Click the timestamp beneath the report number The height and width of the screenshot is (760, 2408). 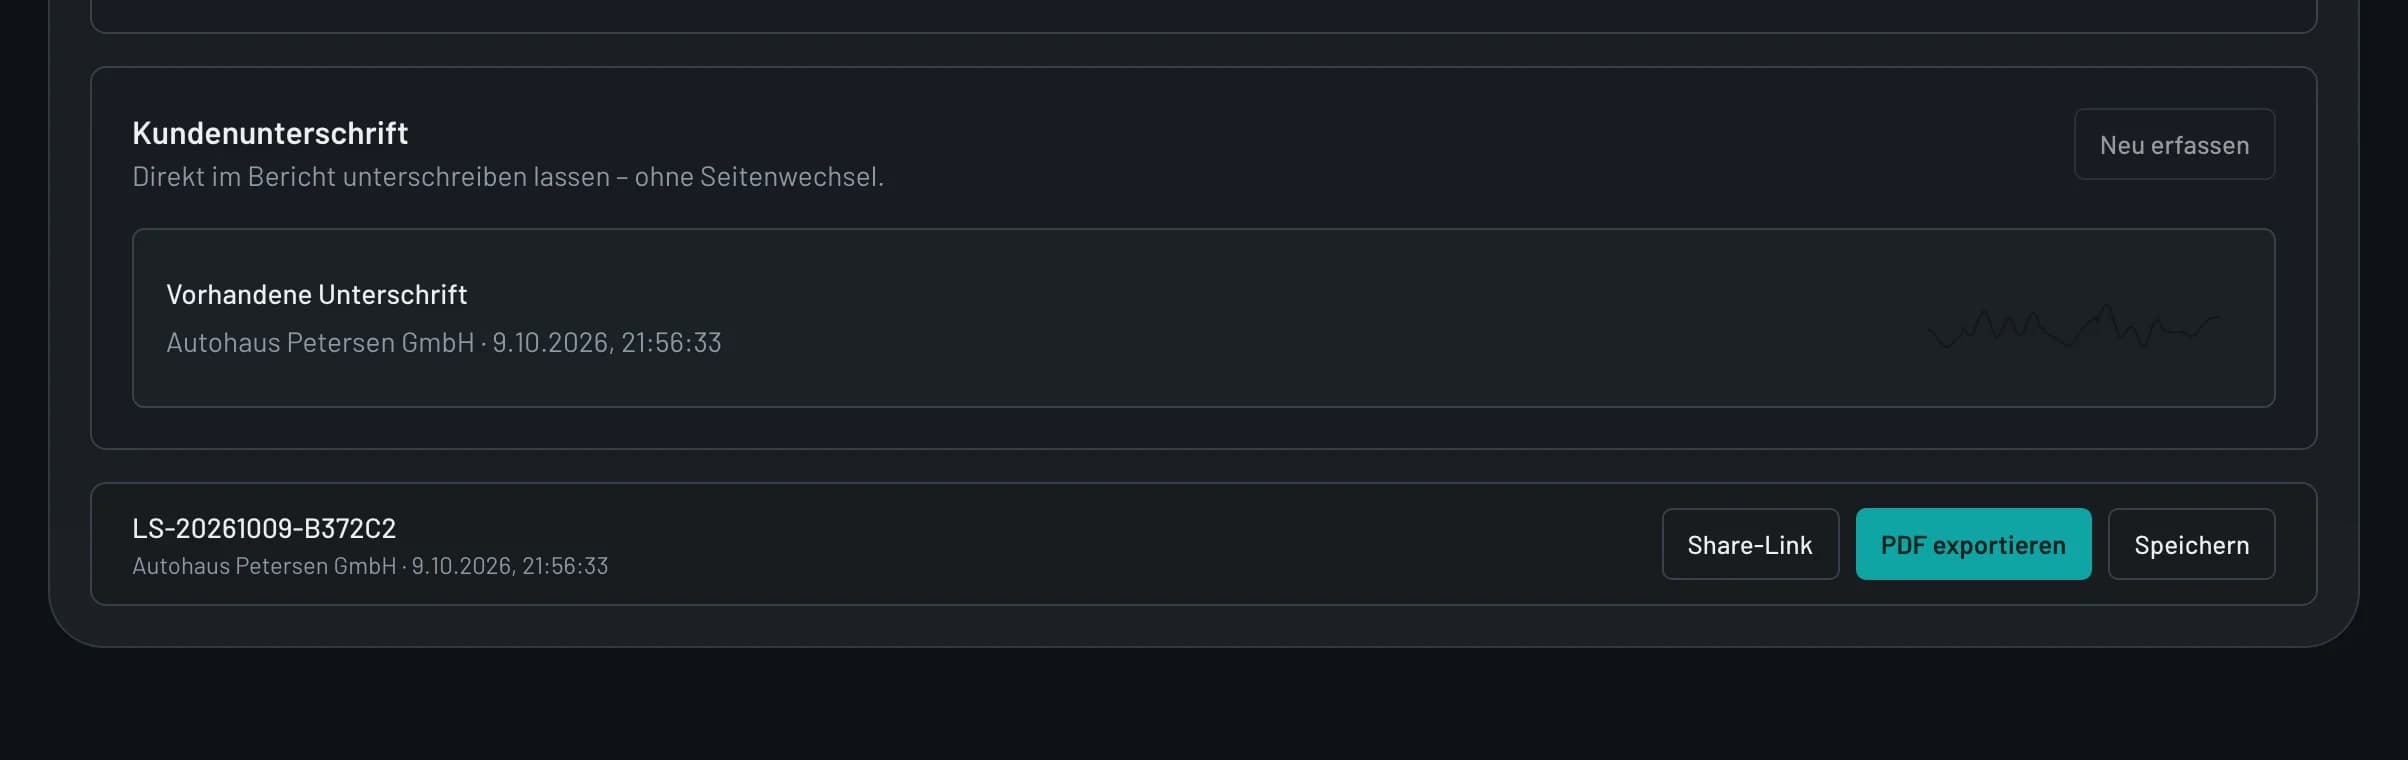pyautogui.click(x=510, y=566)
